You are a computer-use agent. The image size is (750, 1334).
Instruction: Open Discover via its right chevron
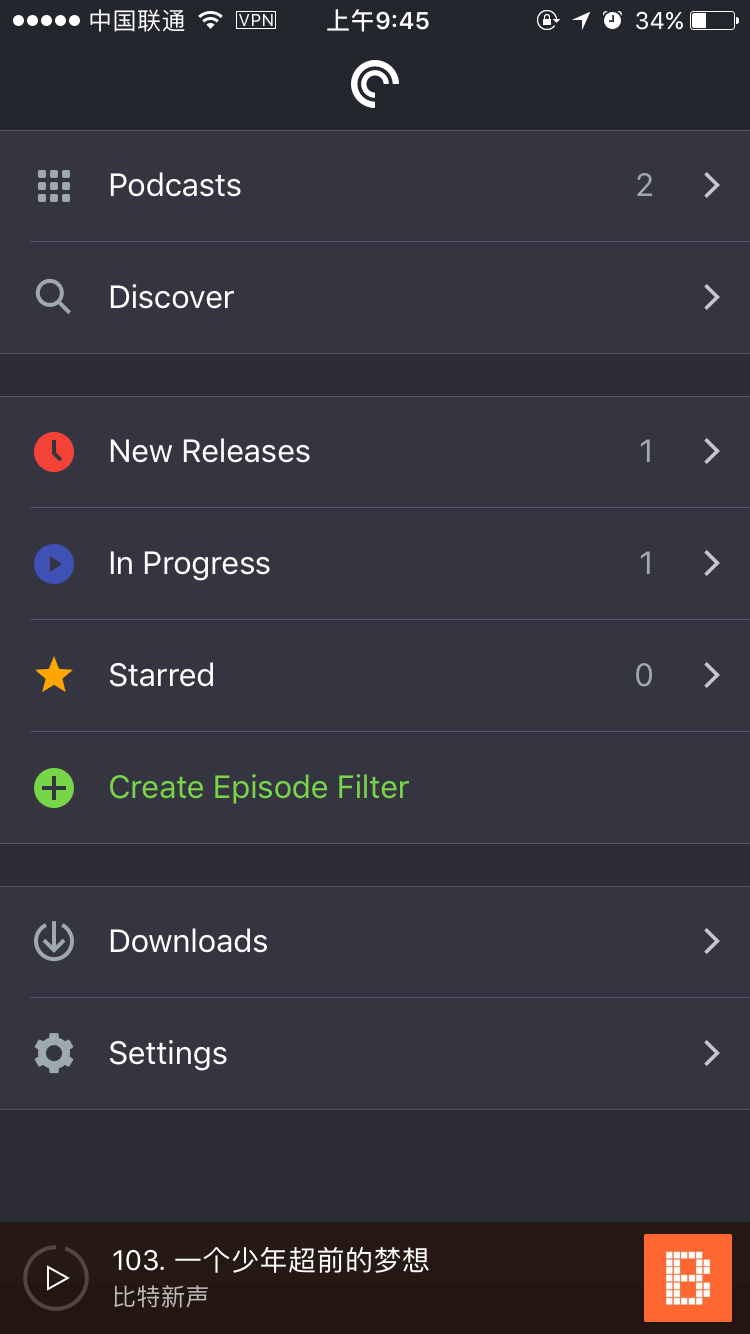[711, 297]
